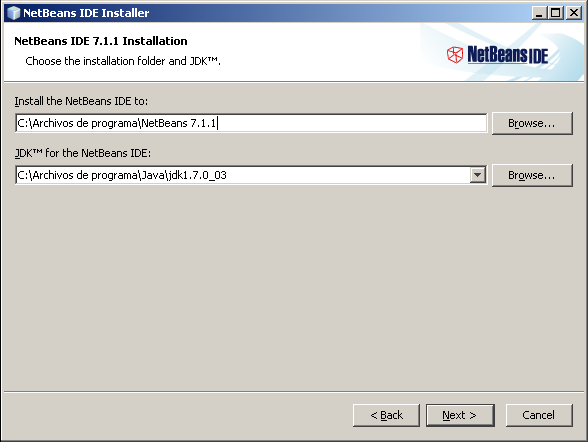This screenshot has width=588, height=442.
Task: Maximize the NetBeans IDE Installer window
Action: click(555, 13)
